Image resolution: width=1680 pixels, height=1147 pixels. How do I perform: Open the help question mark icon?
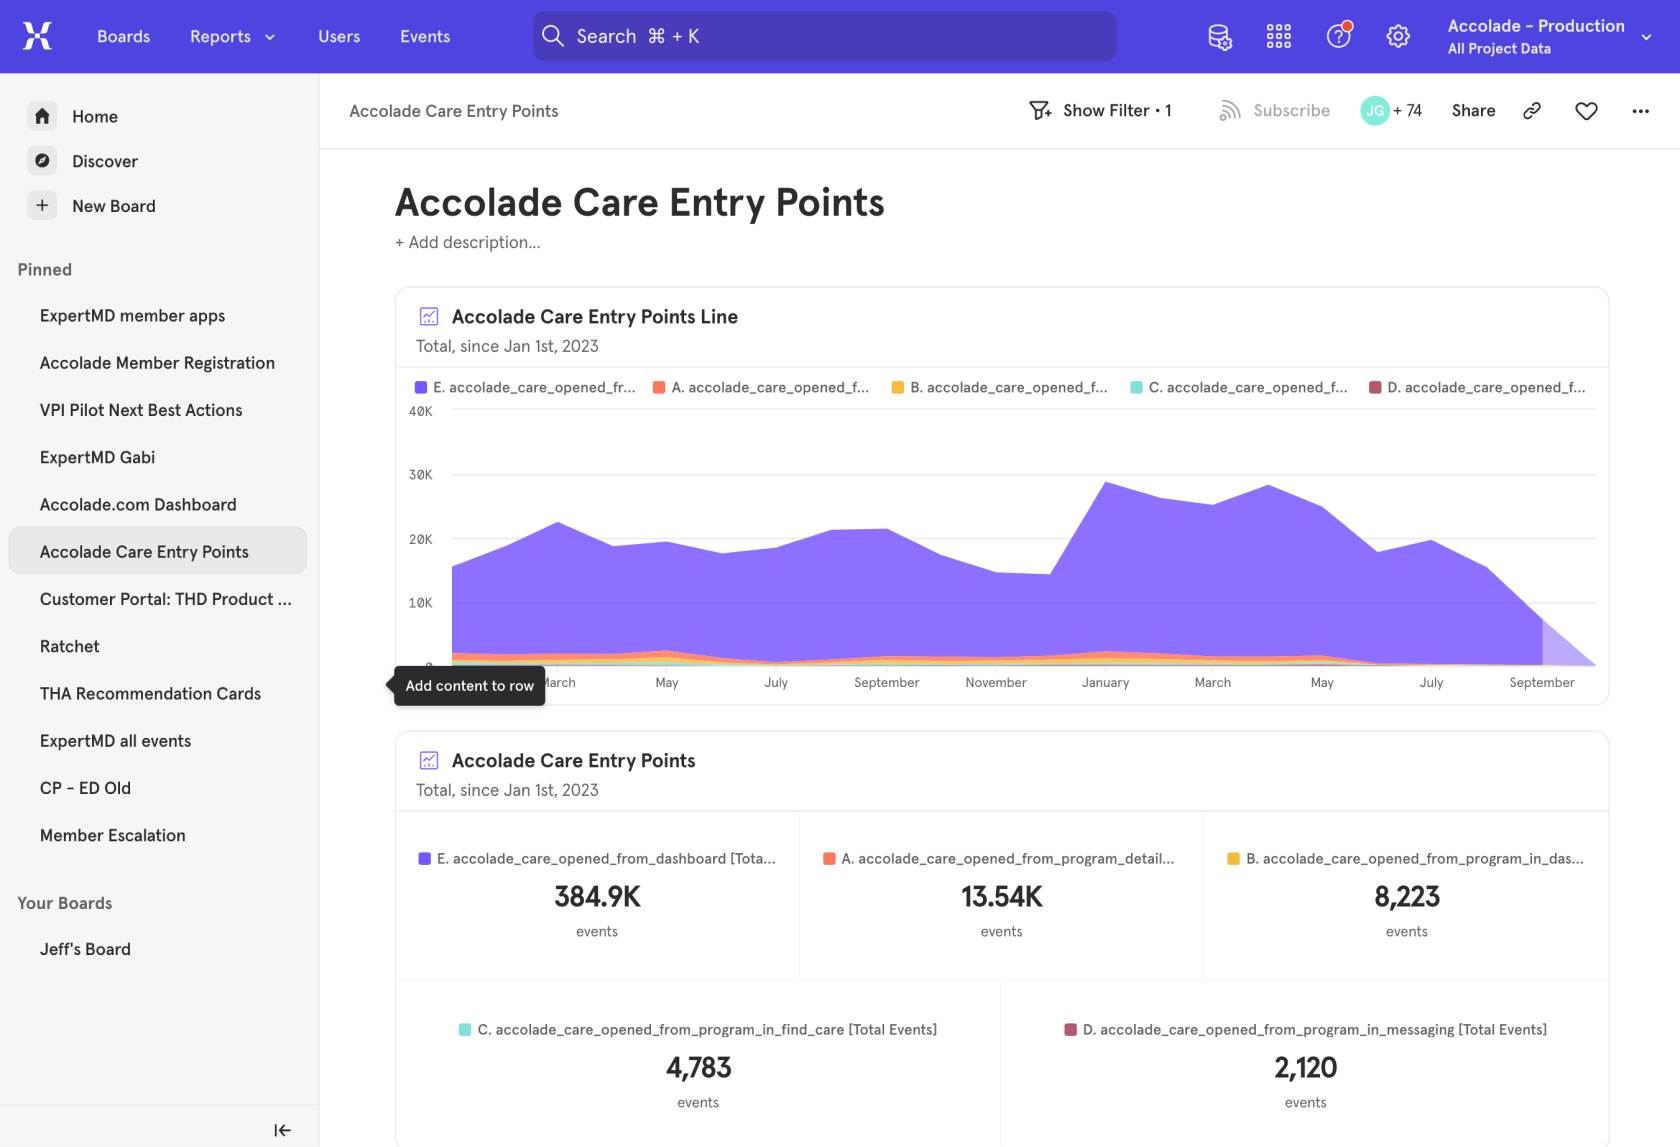click(1338, 37)
